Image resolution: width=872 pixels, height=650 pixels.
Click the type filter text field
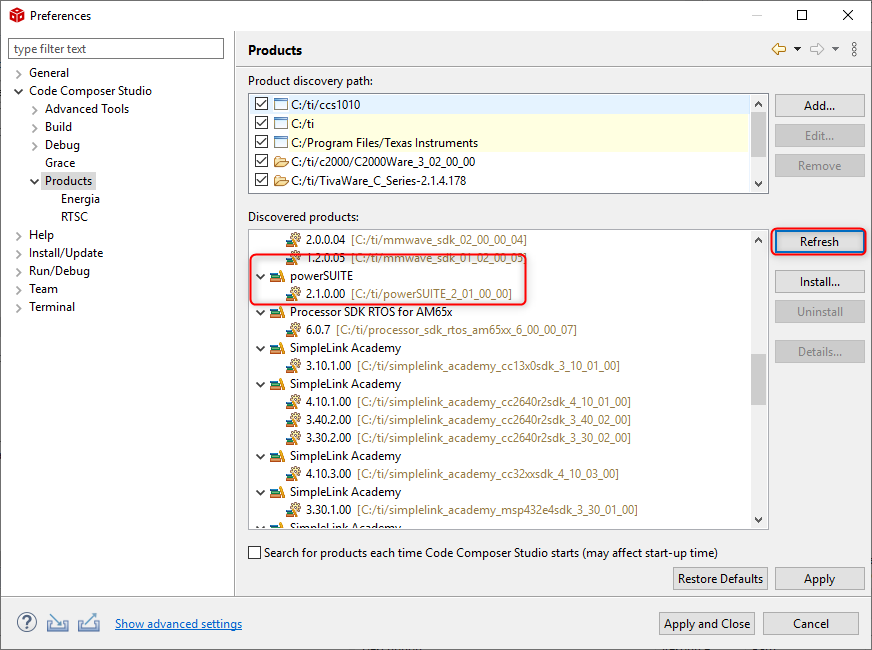[x=116, y=49]
